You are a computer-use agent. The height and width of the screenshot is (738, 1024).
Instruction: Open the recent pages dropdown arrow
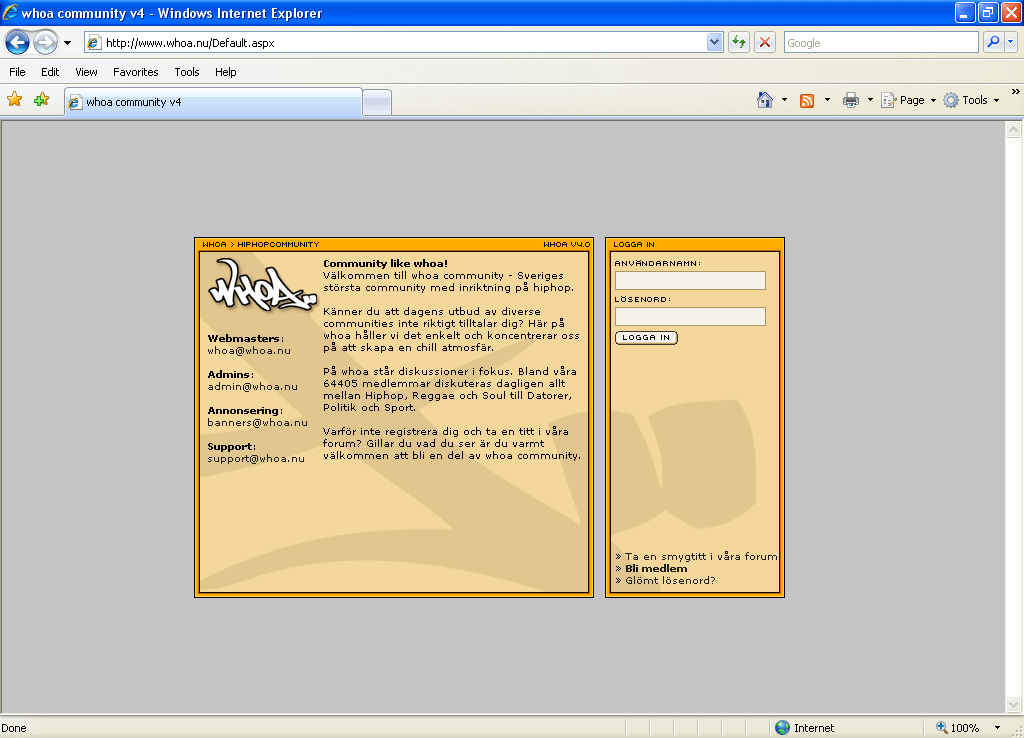coord(67,43)
